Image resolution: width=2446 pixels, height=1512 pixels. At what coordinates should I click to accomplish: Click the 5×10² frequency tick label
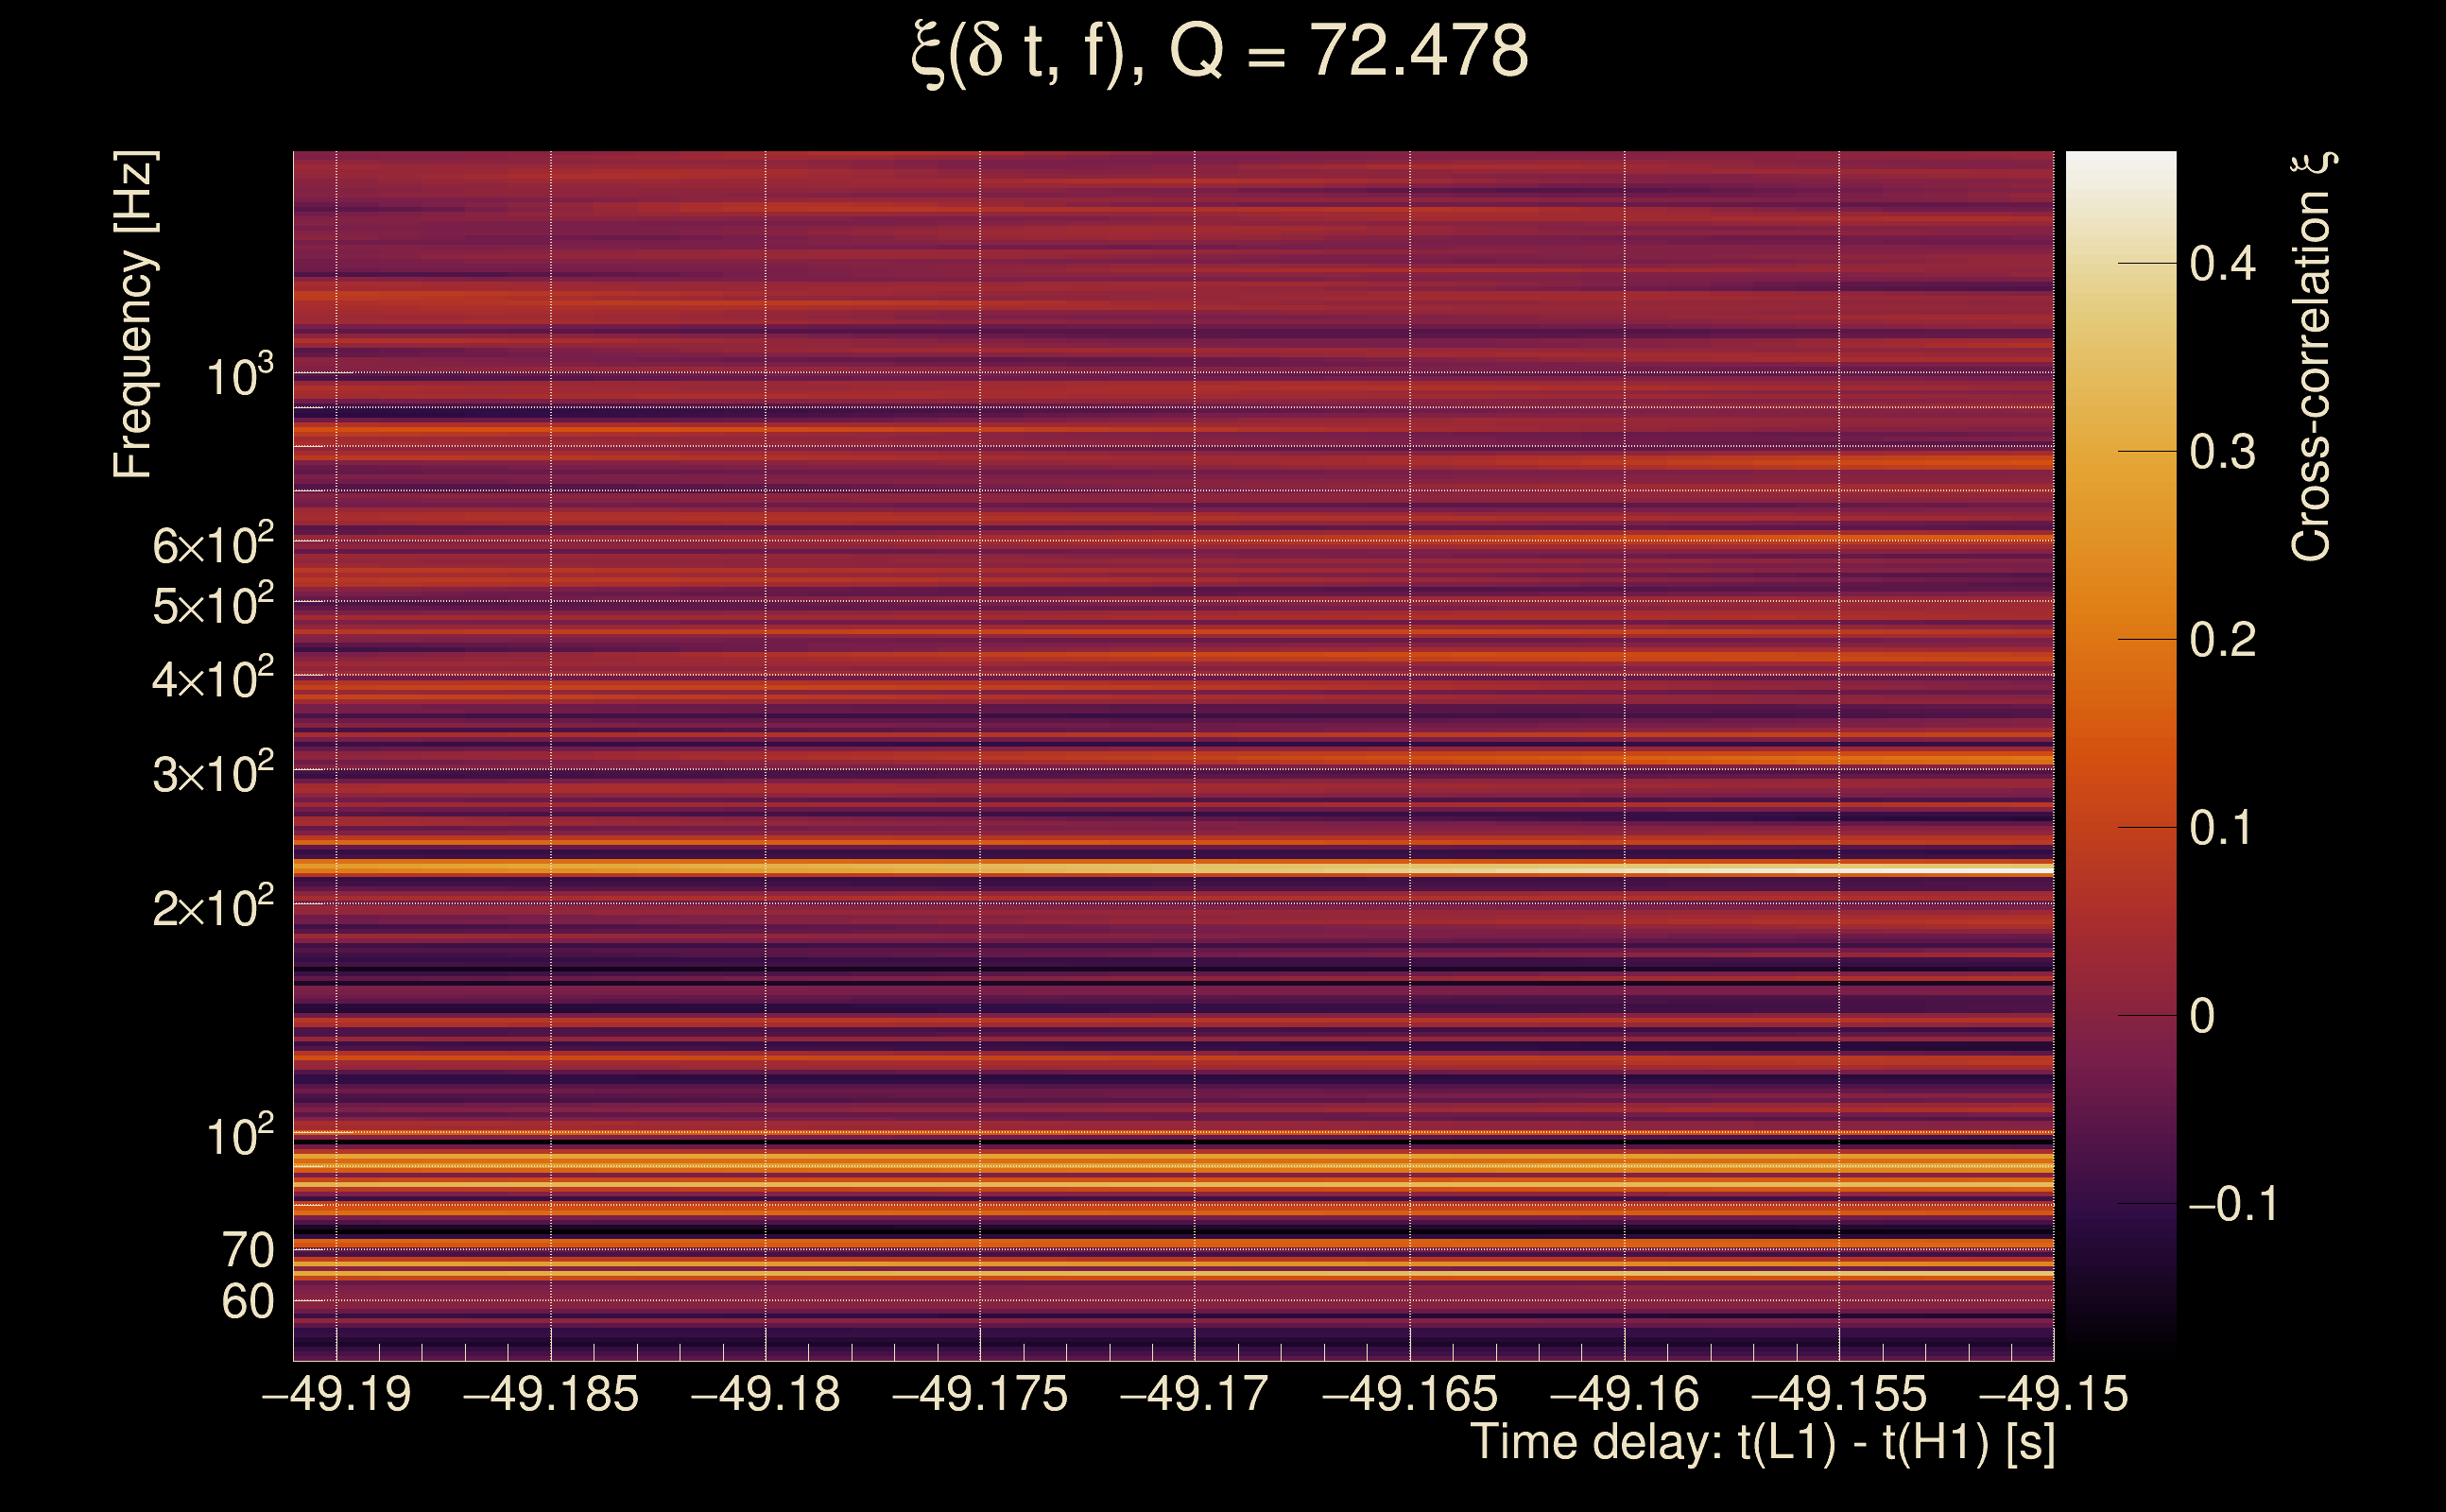tap(212, 605)
